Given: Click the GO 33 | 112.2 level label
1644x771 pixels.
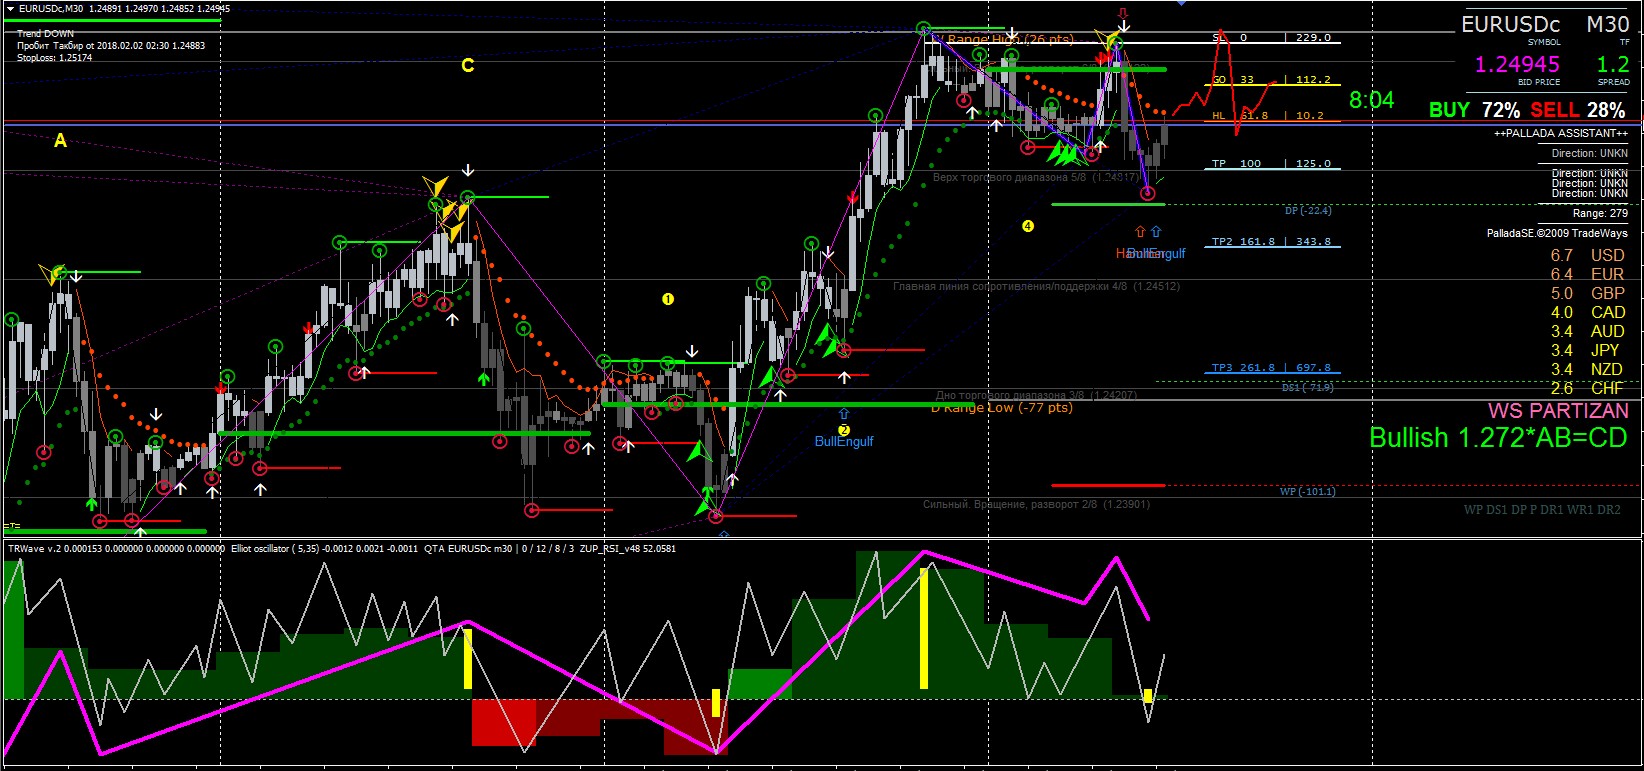Looking at the screenshot, I should 1271,80.
